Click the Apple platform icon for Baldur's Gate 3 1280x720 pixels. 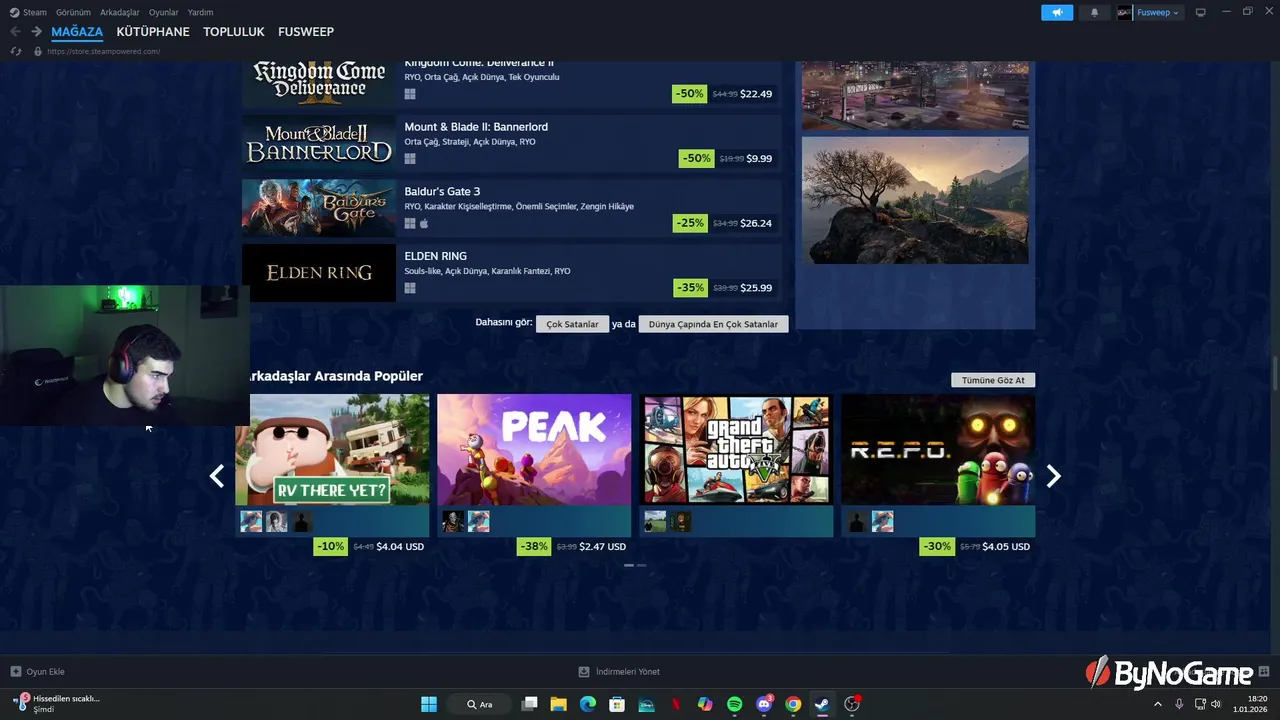click(424, 223)
